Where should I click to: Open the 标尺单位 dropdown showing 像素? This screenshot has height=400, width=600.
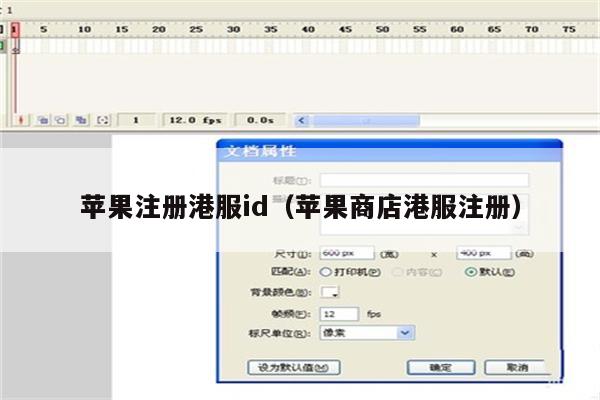pyautogui.click(x=367, y=333)
